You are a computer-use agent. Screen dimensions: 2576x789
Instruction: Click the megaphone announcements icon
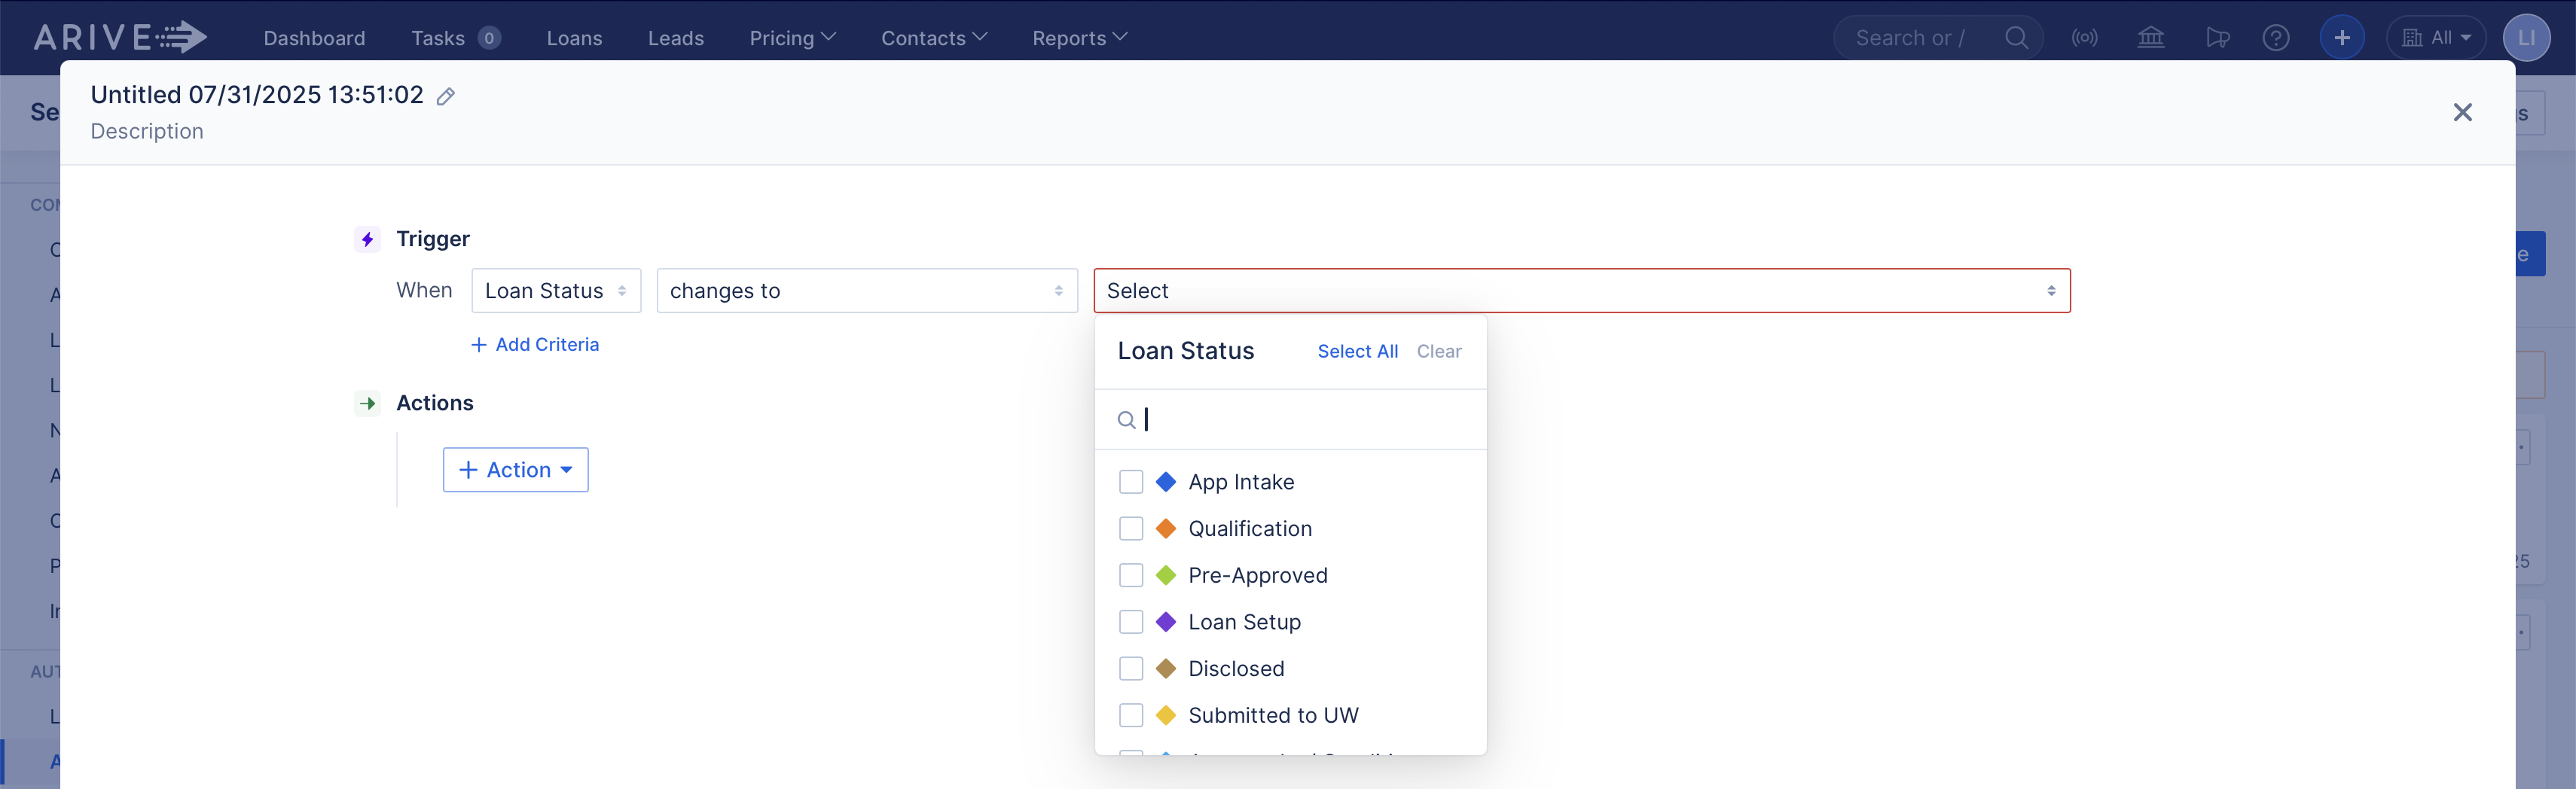pos(2218,37)
